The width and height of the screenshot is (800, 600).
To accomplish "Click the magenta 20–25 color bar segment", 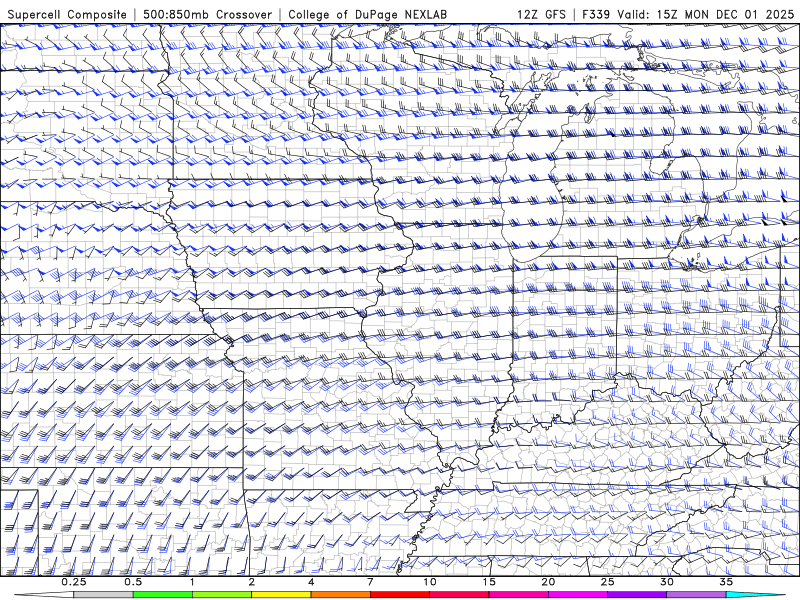I will click(578, 595).
